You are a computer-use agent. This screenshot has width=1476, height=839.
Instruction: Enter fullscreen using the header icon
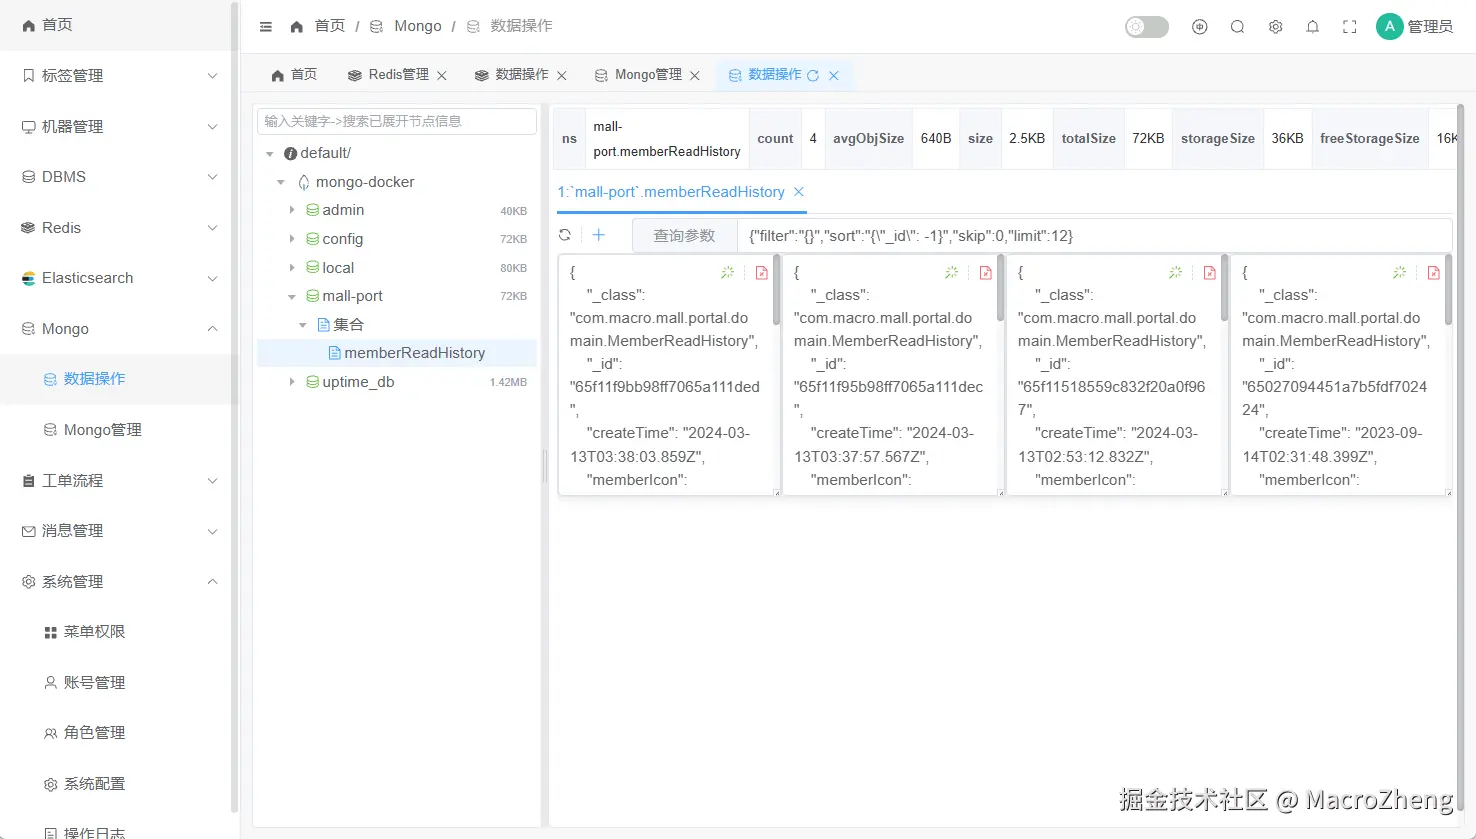tap(1349, 27)
